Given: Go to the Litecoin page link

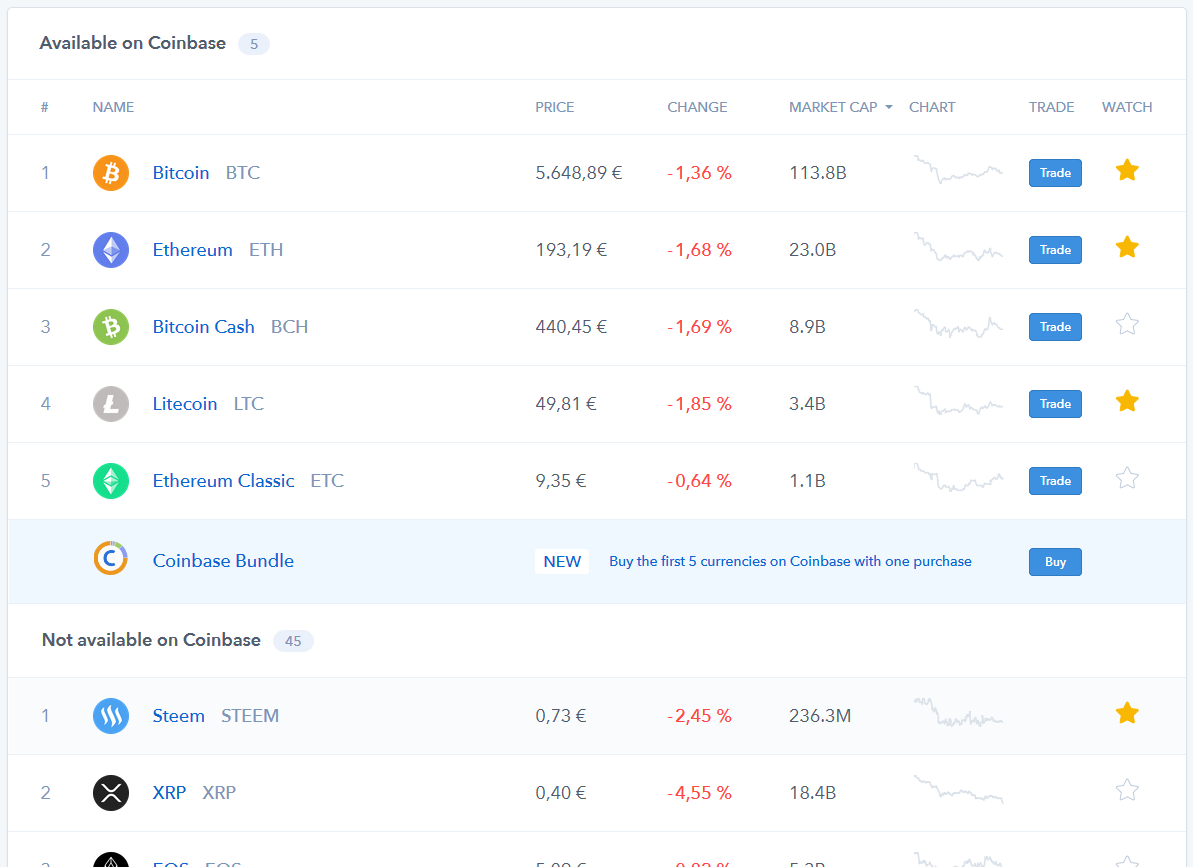Looking at the screenshot, I should click(x=185, y=404).
